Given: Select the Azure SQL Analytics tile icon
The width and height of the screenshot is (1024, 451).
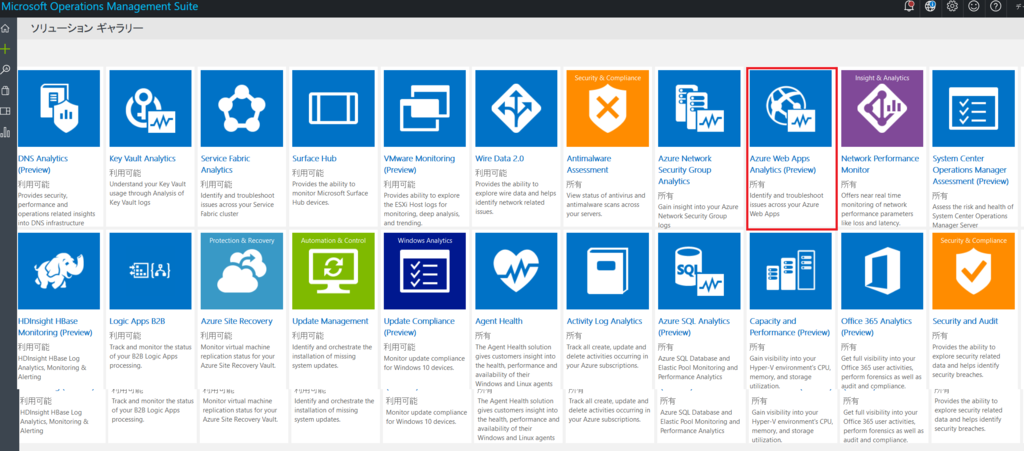Looking at the screenshot, I should (x=699, y=271).
